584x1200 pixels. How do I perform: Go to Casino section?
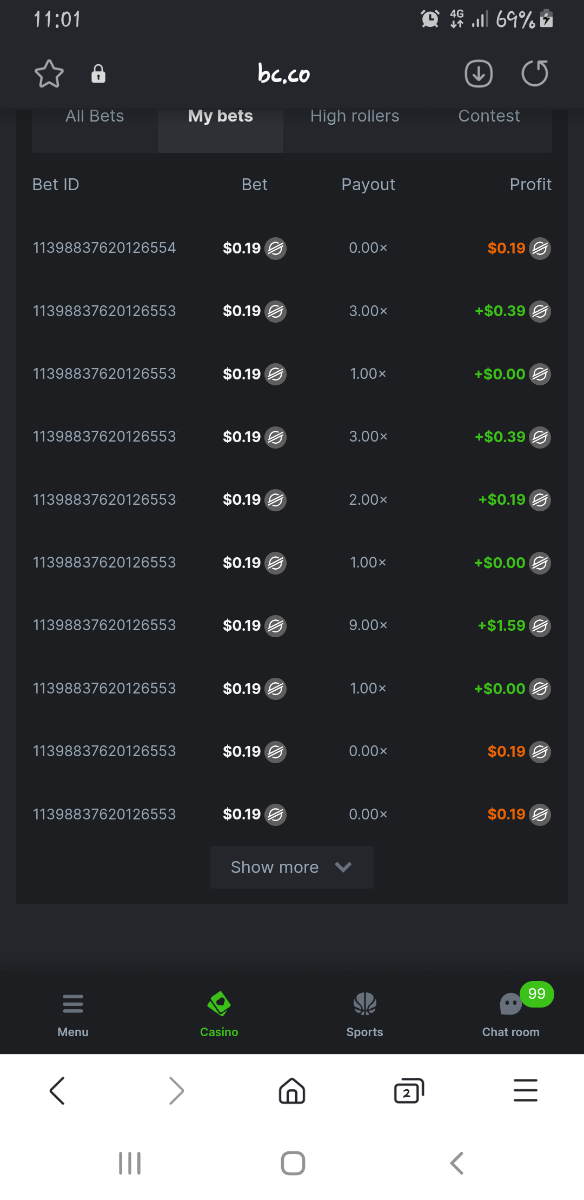[x=219, y=1014]
